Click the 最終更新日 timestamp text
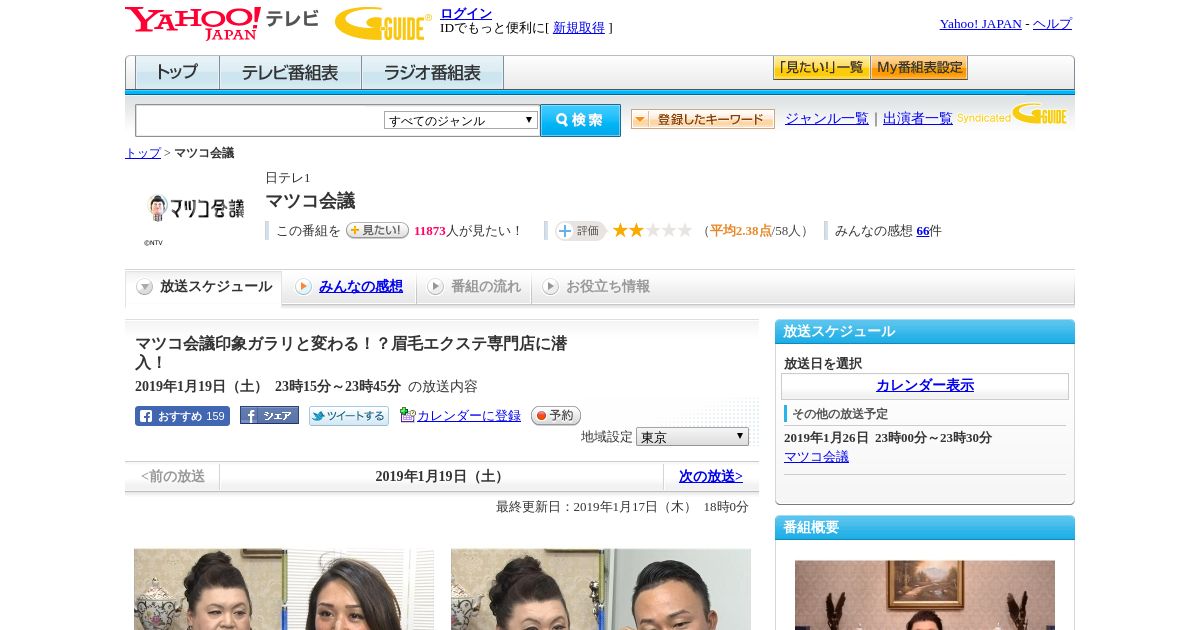 click(622, 507)
